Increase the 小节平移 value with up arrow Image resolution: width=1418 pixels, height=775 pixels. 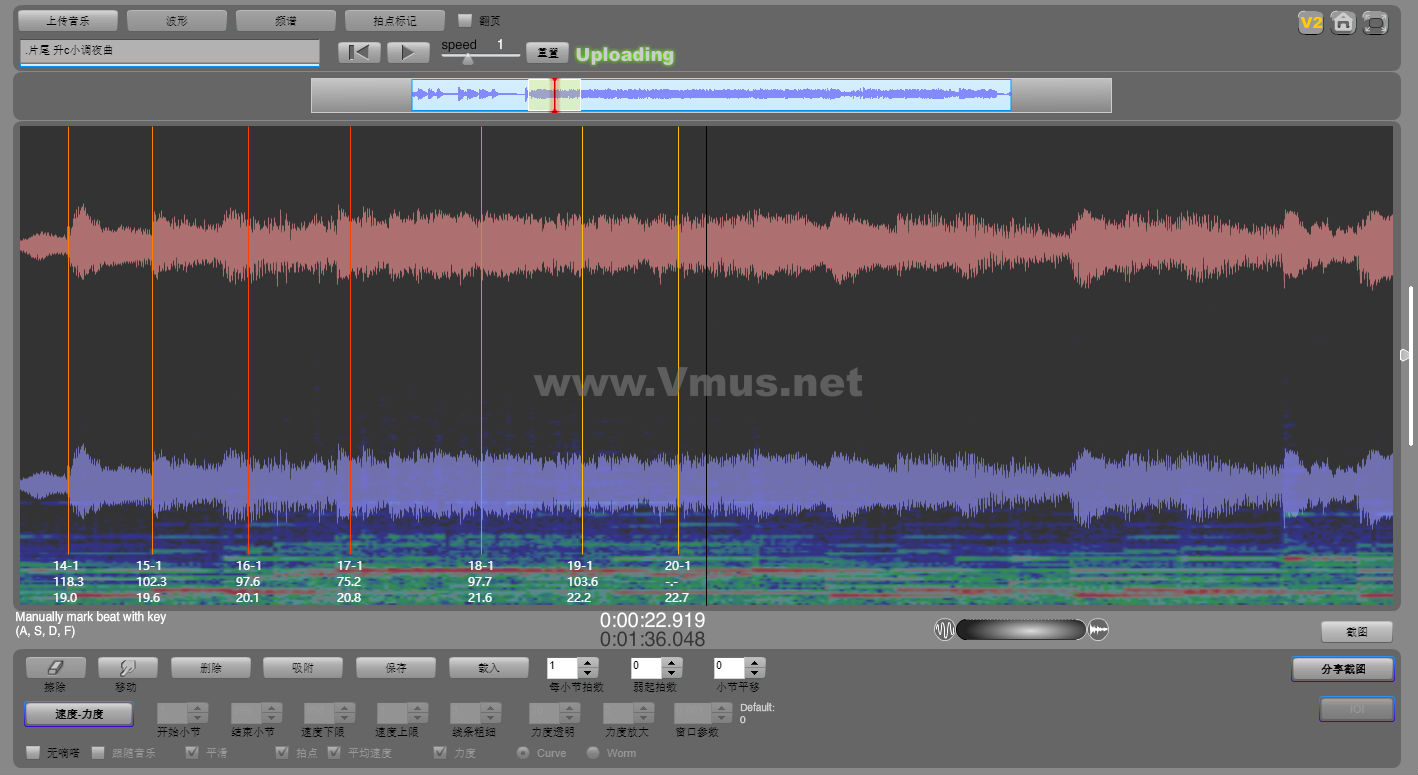pyautogui.click(x=756, y=662)
